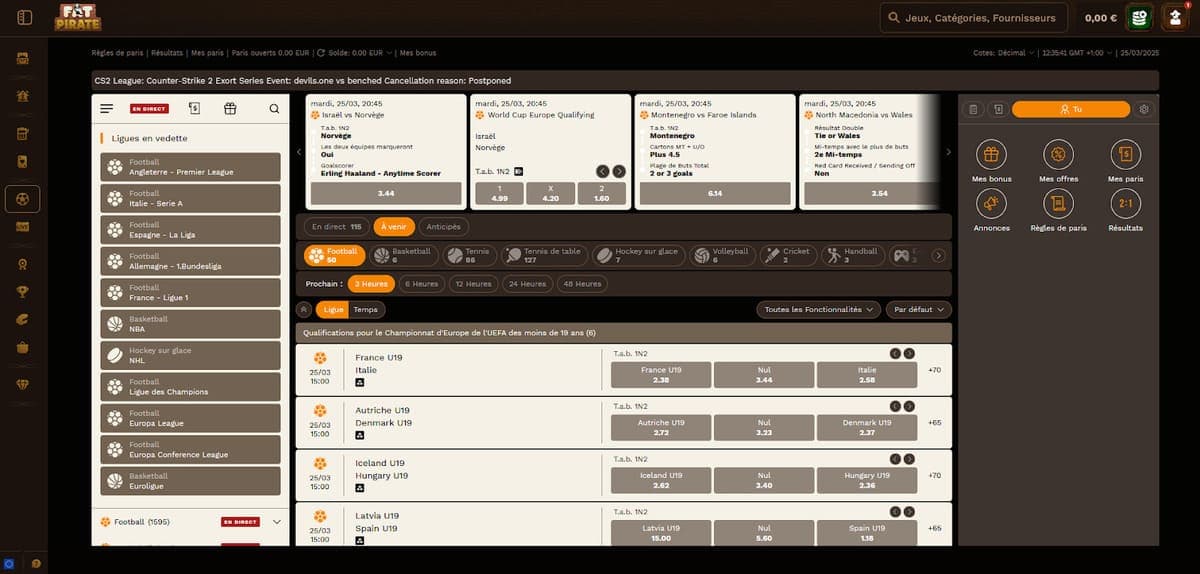1200x574 pixels.
Task: Open Règles de paris top menu link
Action: point(117,53)
